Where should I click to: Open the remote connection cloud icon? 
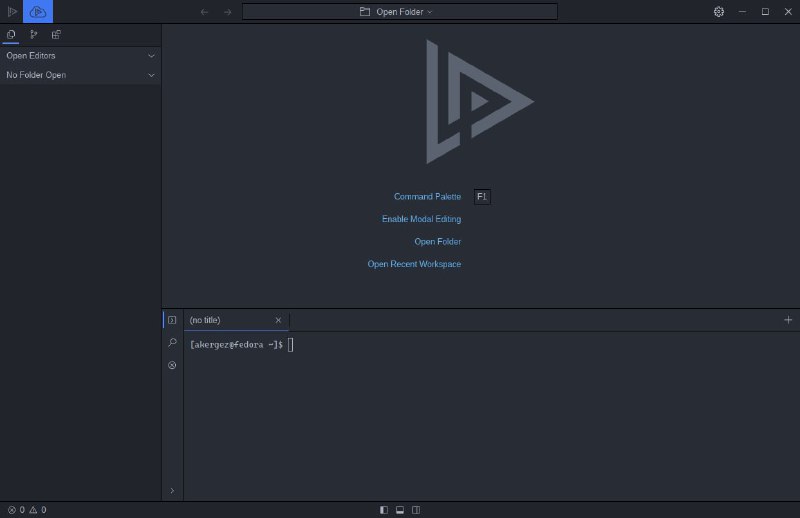coord(38,11)
